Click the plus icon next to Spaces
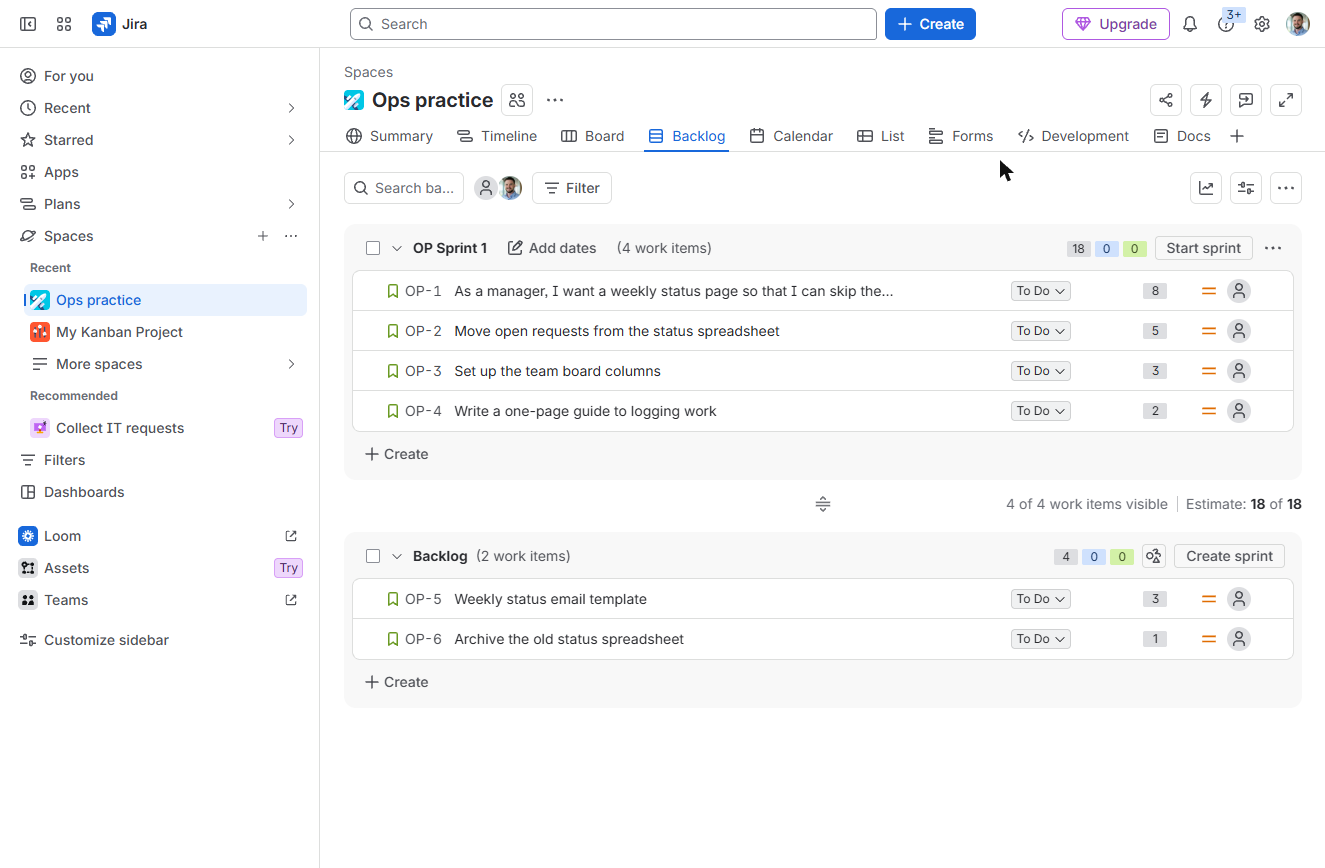Image resolution: width=1325 pixels, height=868 pixels. (263, 236)
